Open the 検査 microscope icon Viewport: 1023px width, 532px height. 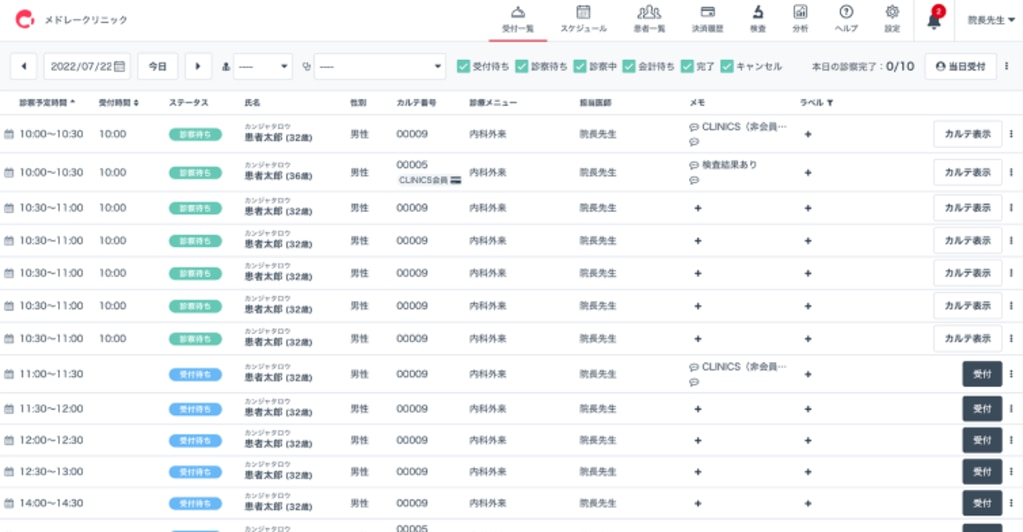coord(758,18)
